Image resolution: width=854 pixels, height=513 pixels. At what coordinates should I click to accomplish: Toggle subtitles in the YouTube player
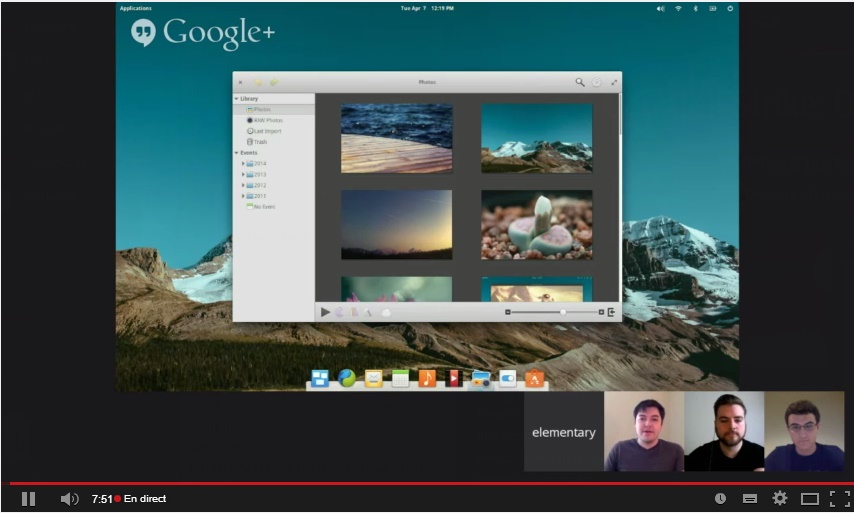pos(750,498)
